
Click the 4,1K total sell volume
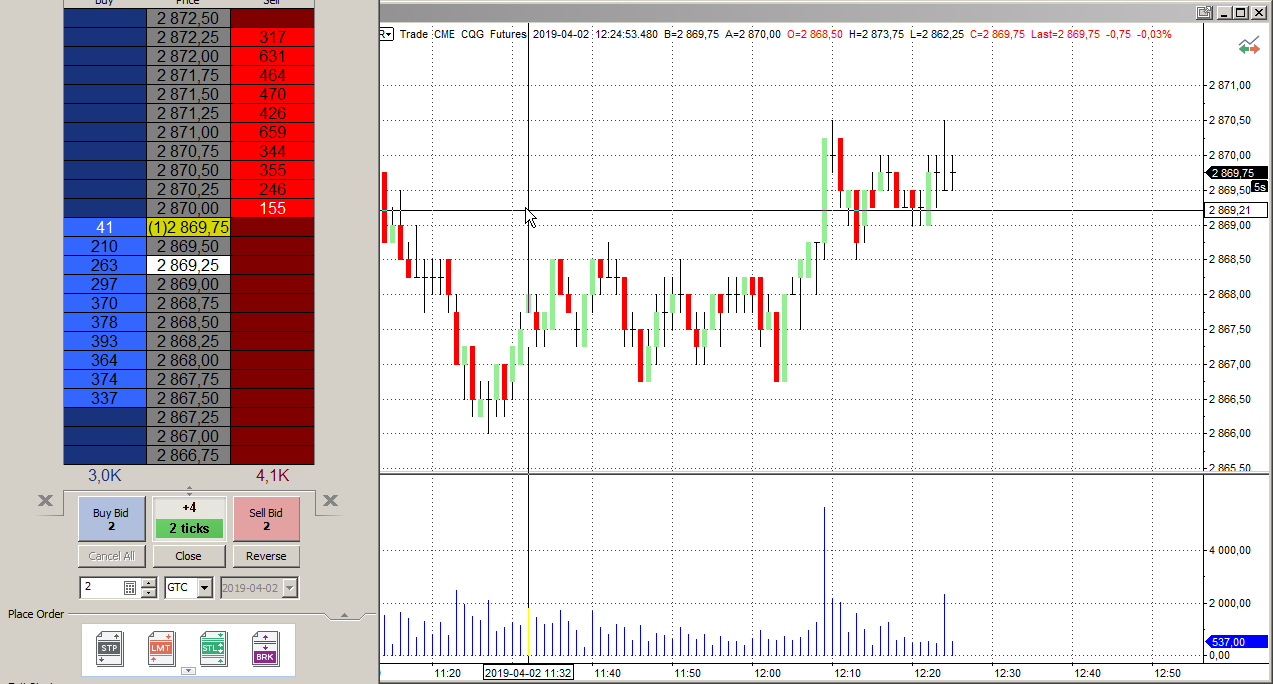click(x=272, y=475)
